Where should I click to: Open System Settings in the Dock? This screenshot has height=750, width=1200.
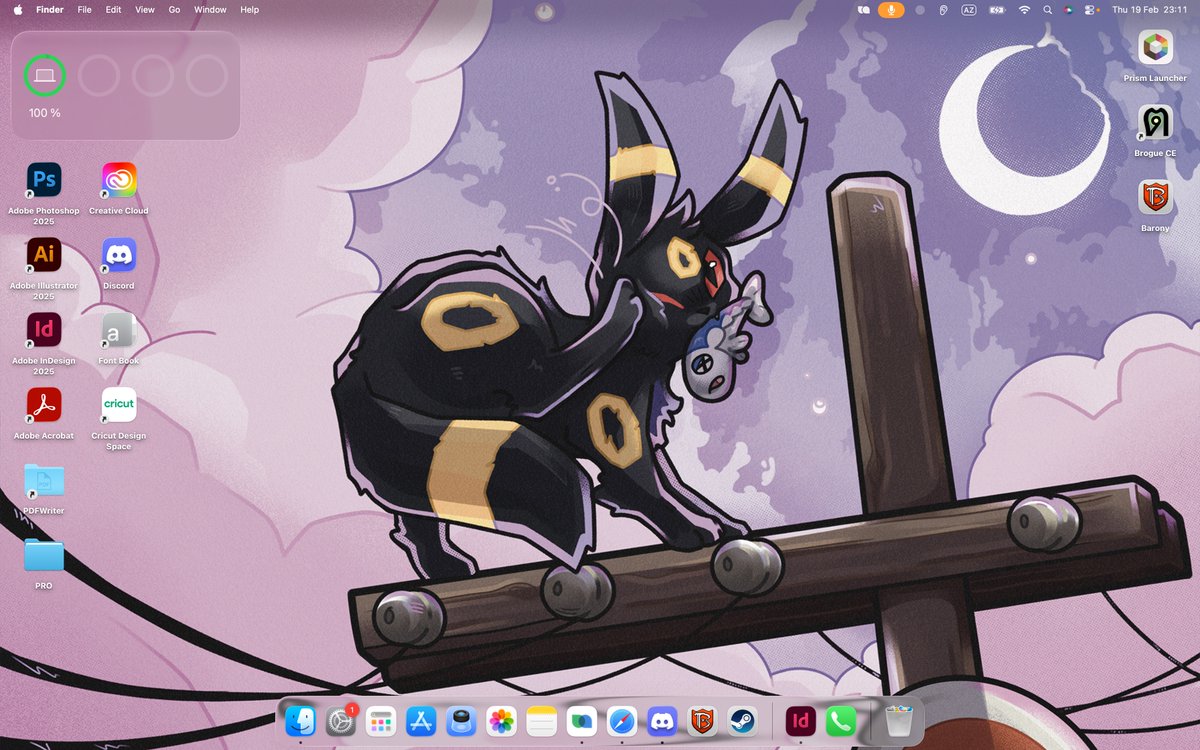(341, 721)
